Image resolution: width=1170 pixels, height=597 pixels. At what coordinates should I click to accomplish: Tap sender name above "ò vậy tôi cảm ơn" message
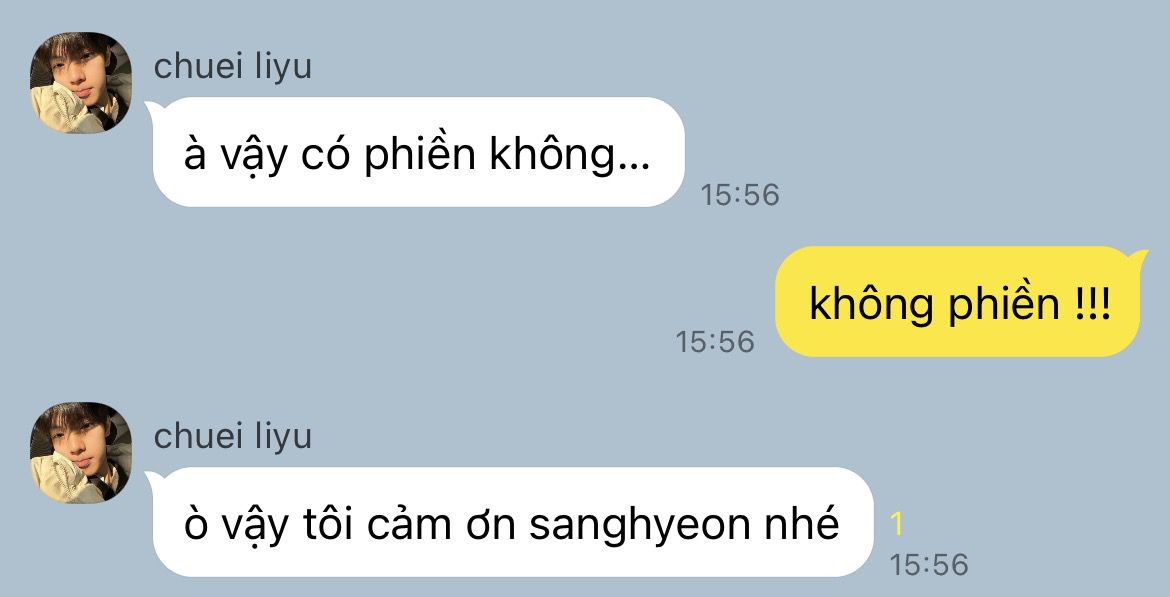coord(233,437)
